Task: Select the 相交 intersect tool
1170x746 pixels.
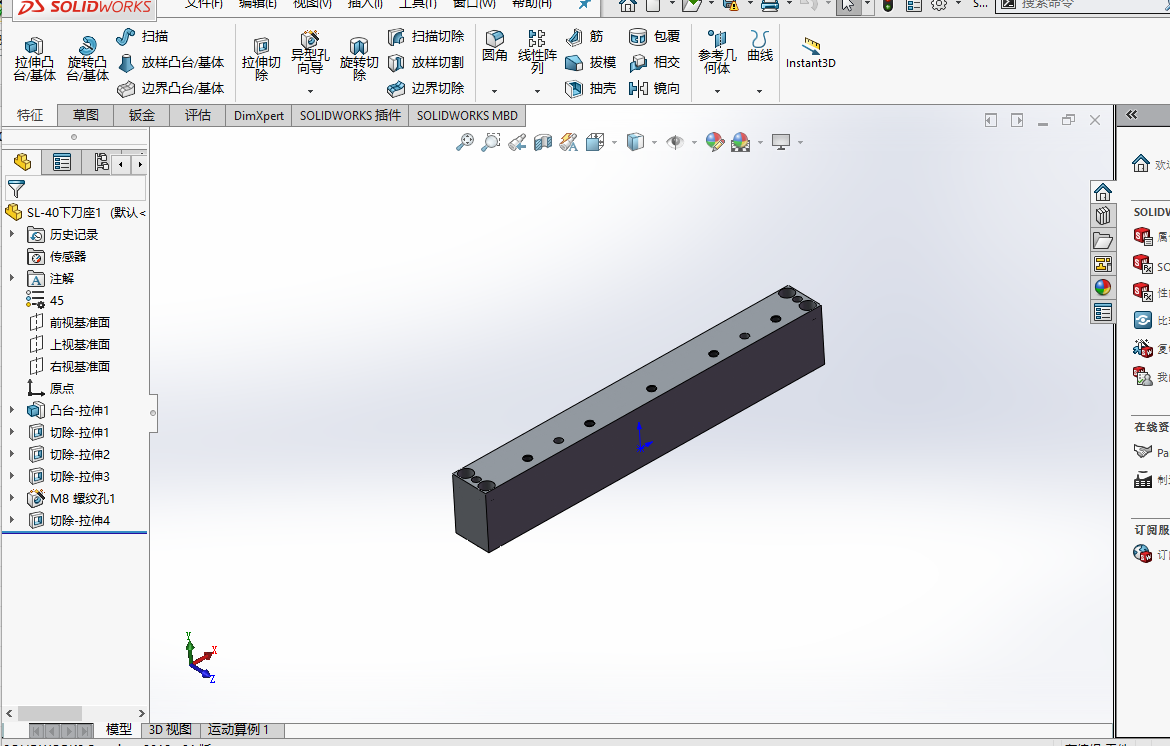Action: [x=654, y=62]
